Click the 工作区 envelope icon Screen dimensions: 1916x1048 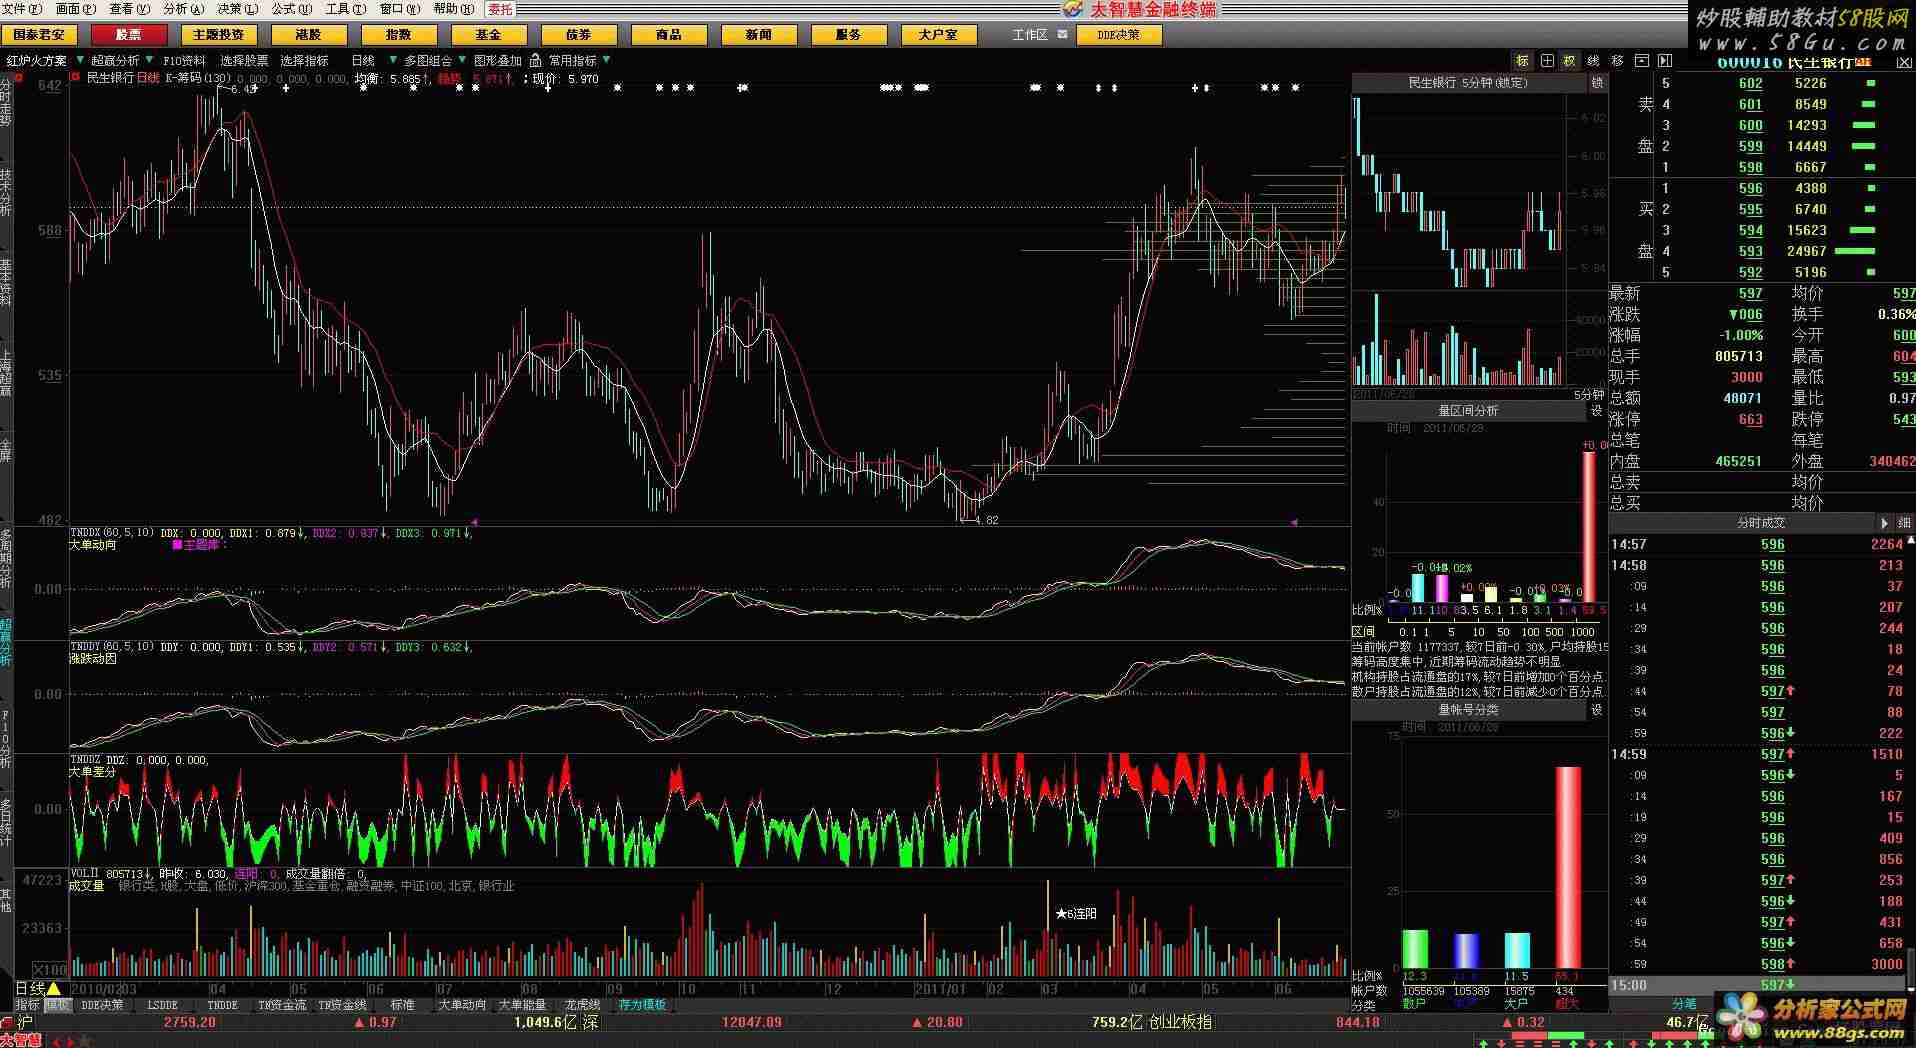1062,34
